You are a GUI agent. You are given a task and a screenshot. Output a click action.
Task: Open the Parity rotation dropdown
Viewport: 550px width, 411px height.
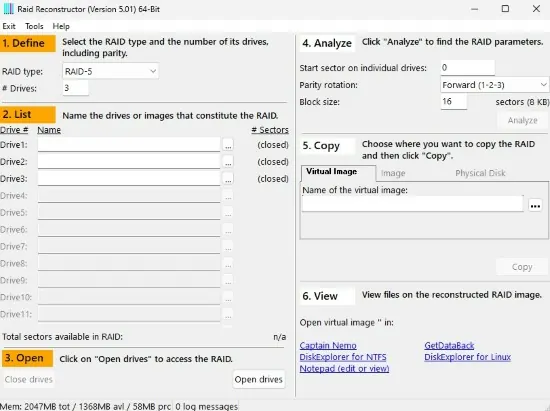click(x=495, y=85)
